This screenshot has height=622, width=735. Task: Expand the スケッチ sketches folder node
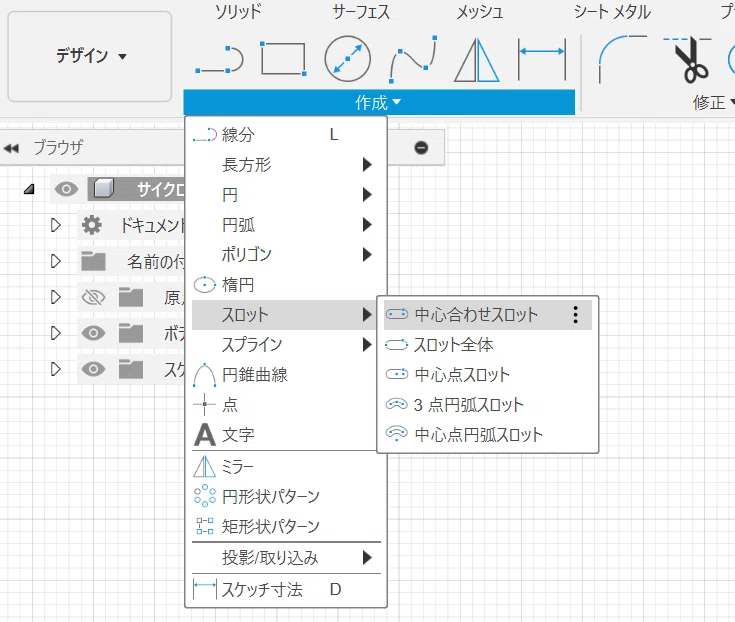56,369
